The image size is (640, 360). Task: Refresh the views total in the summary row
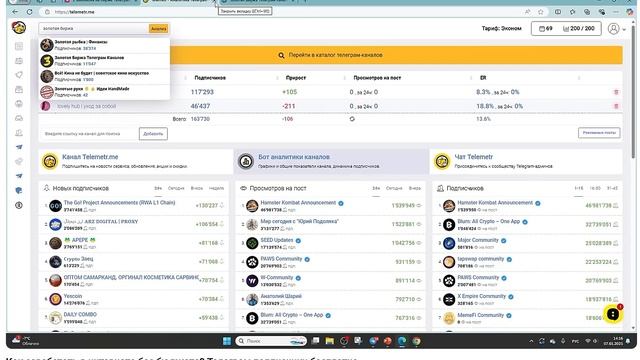(352, 119)
